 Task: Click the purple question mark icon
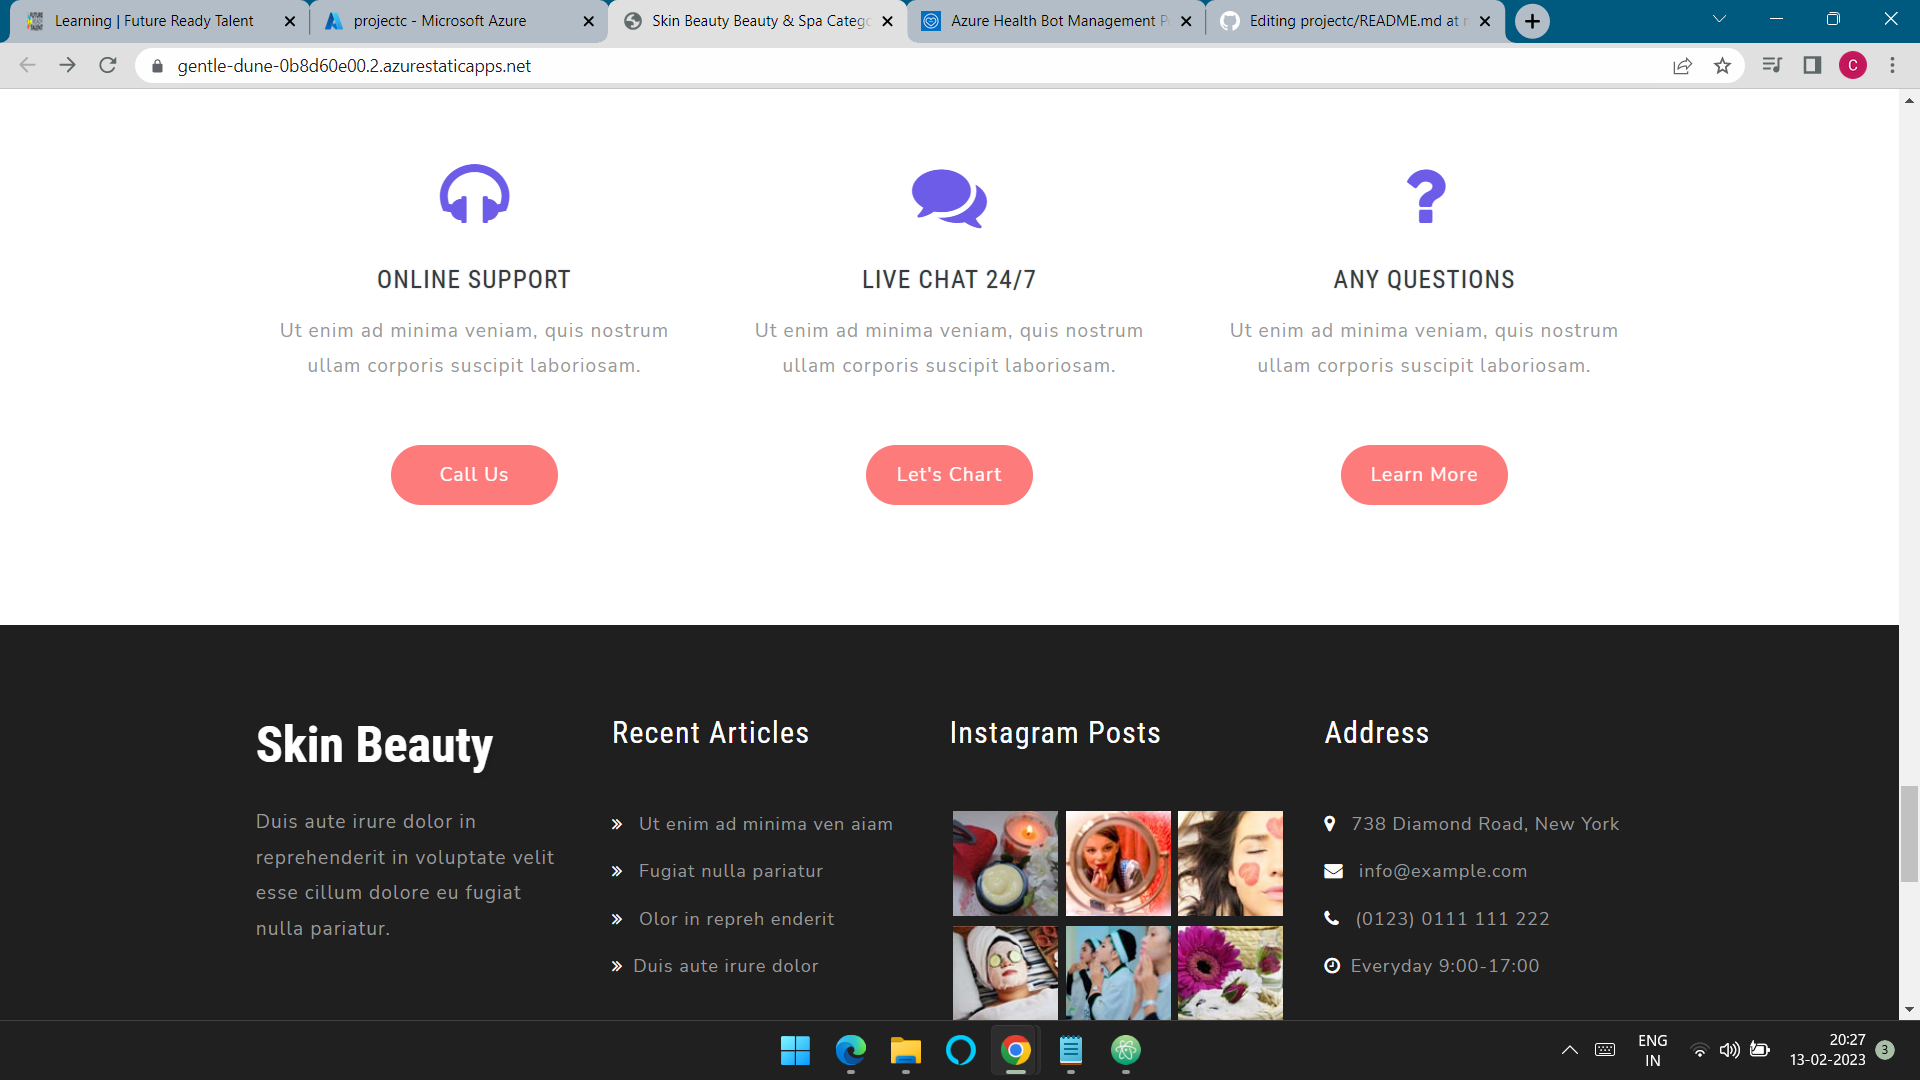[1425, 196]
